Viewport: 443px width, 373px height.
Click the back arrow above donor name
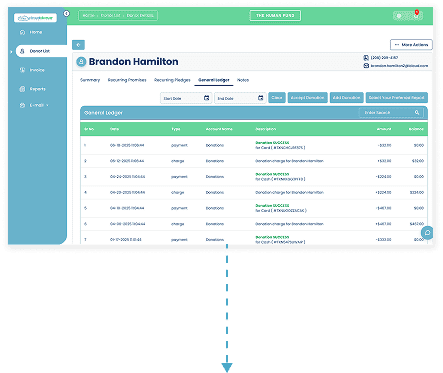(x=78, y=45)
